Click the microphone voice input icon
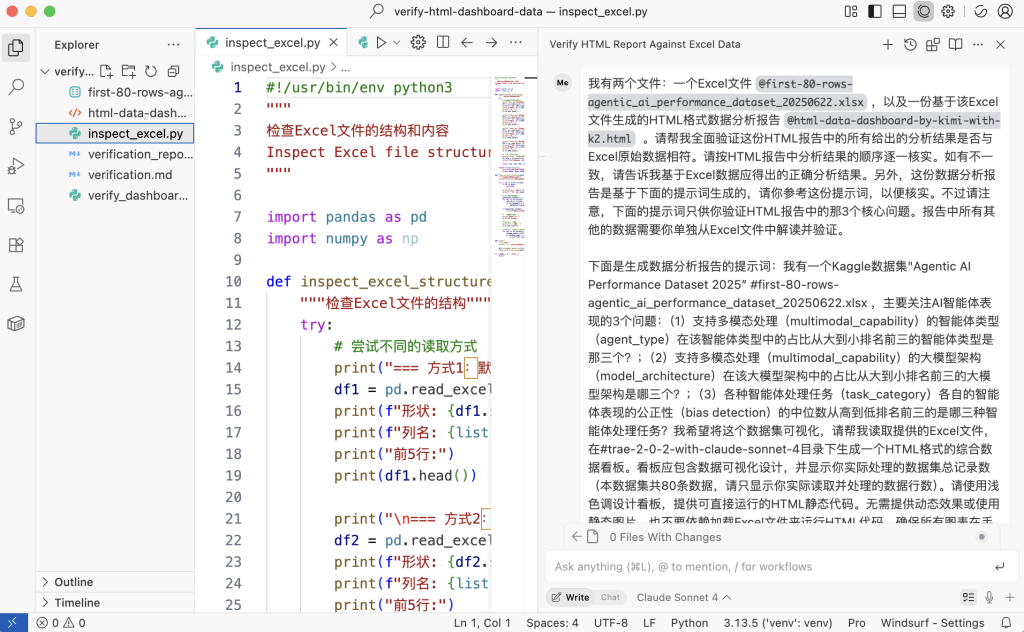 (989, 597)
